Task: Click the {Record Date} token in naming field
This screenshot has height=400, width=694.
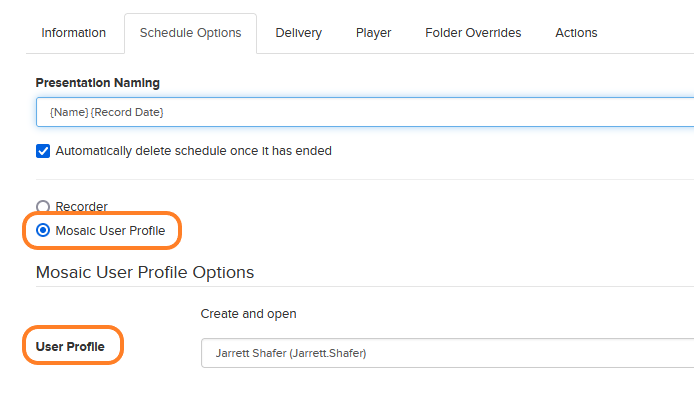Action: (x=127, y=112)
